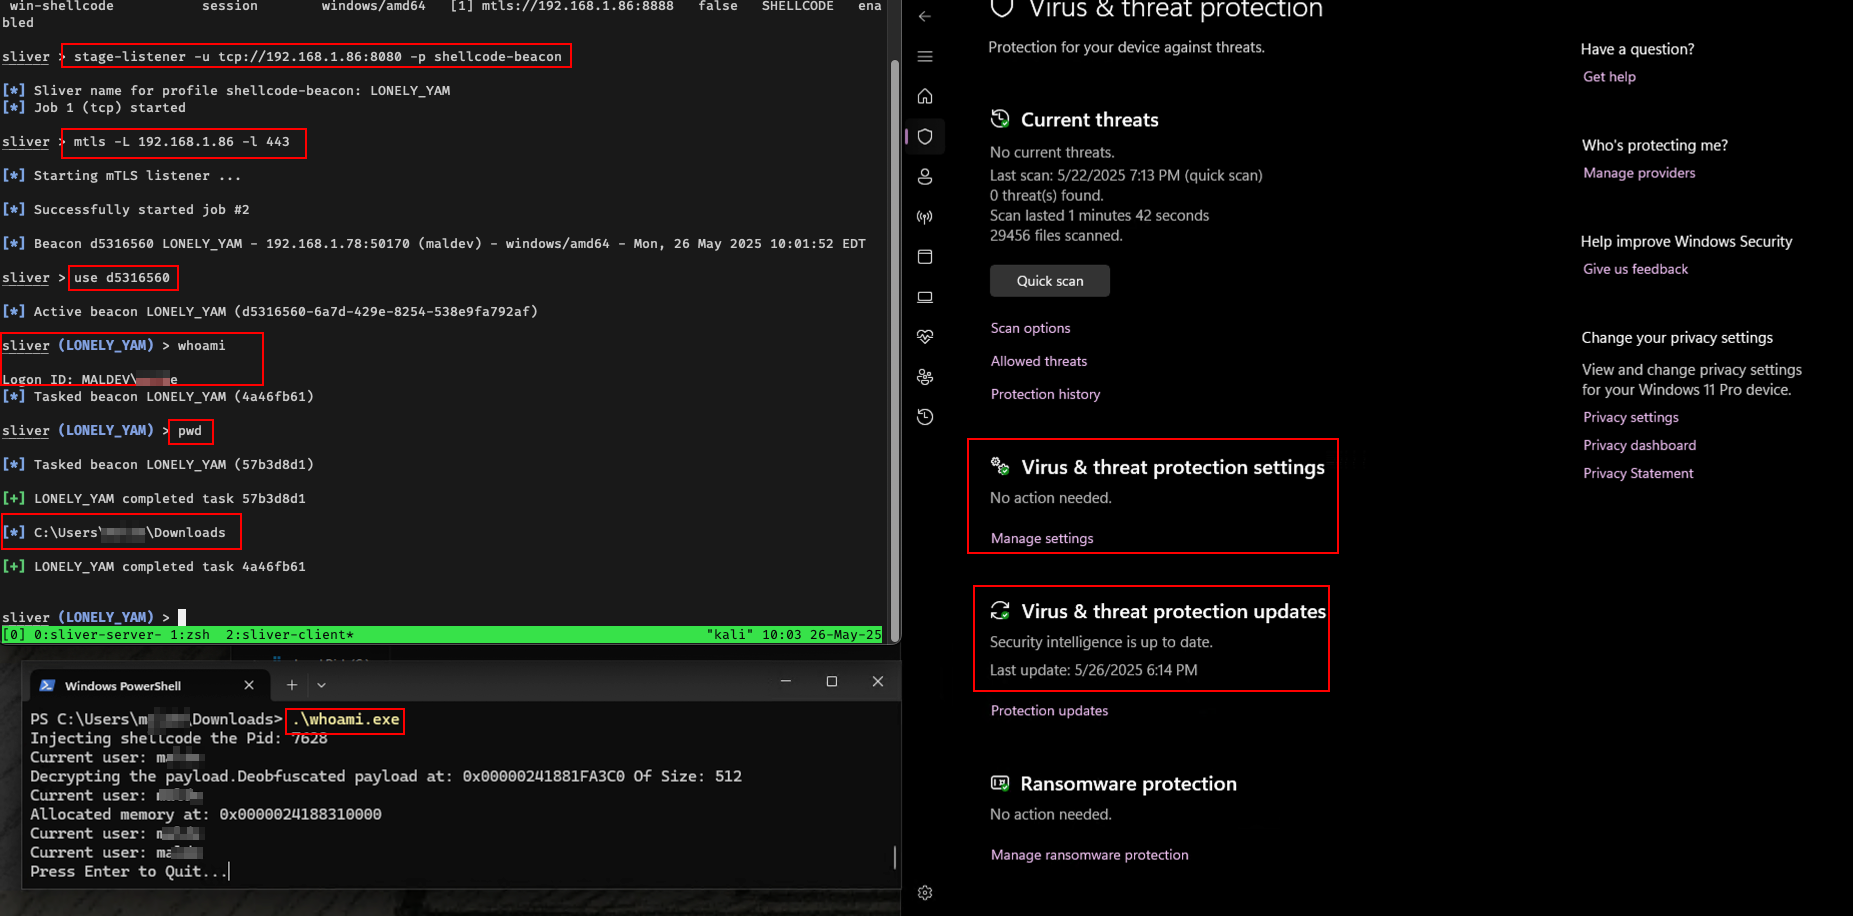Open Protection updates link
Image resolution: width=1853 pixels, height=916 pixels.
tap(1049, 710)
